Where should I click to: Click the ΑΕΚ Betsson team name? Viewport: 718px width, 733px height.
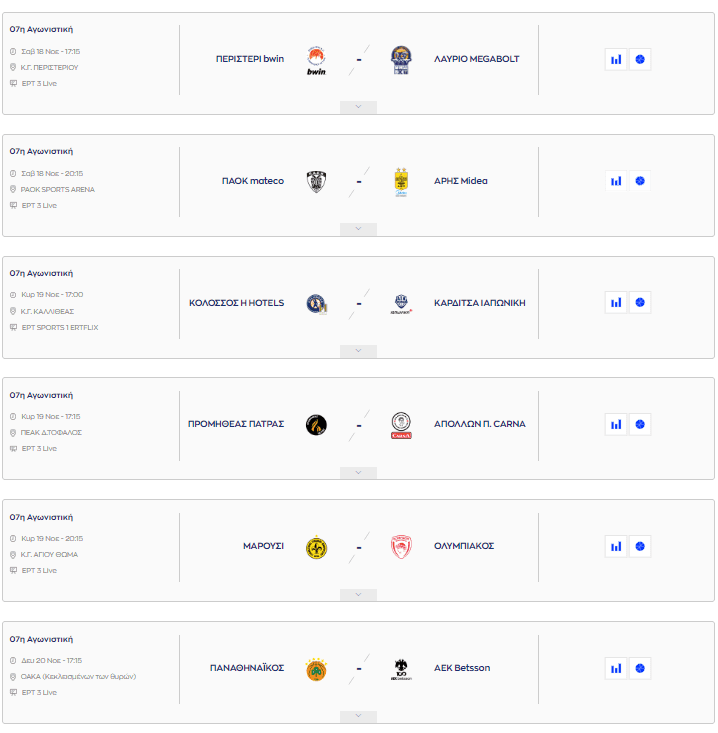462,668
